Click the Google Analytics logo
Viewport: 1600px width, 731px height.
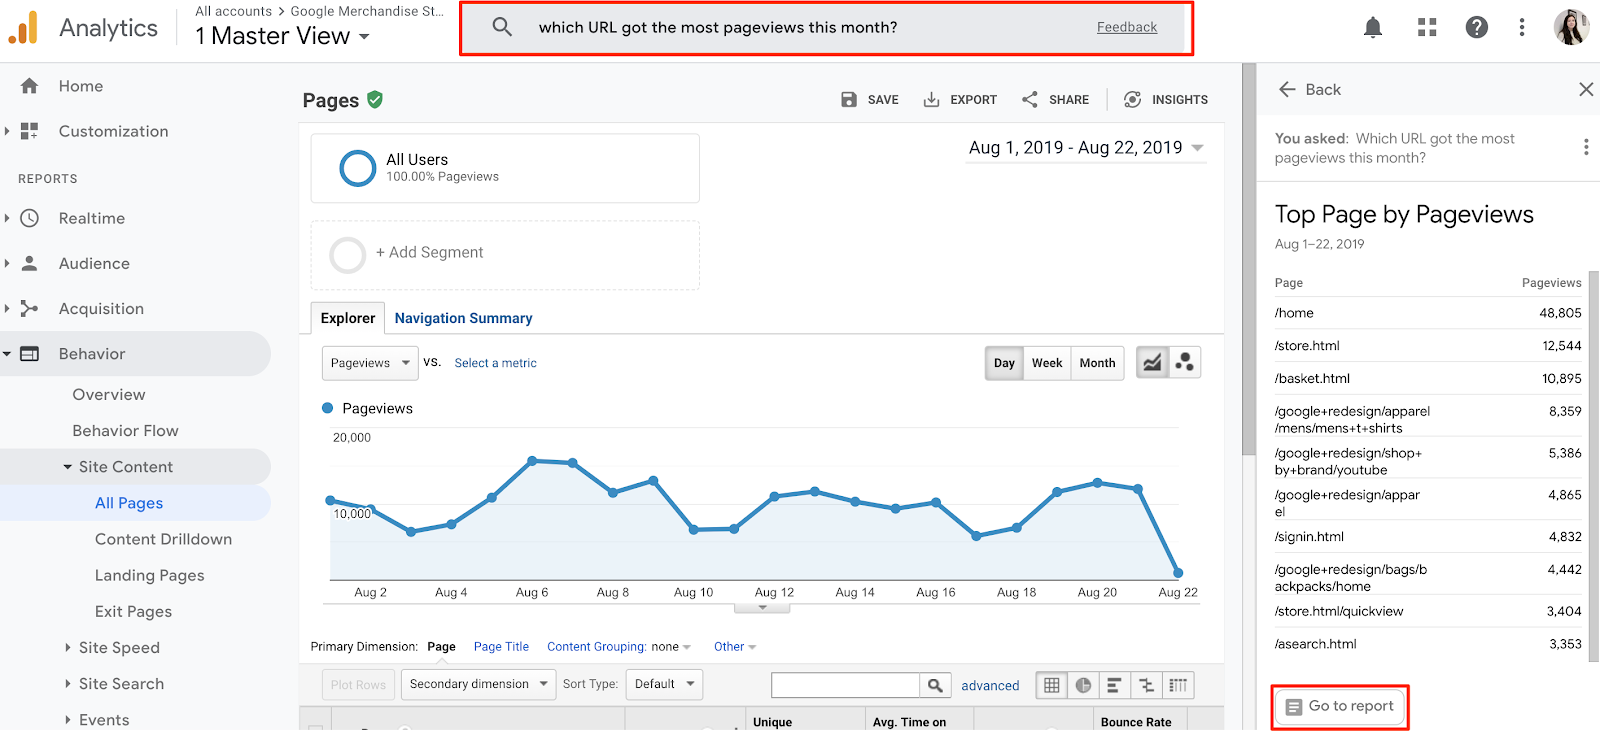point(23,28)
